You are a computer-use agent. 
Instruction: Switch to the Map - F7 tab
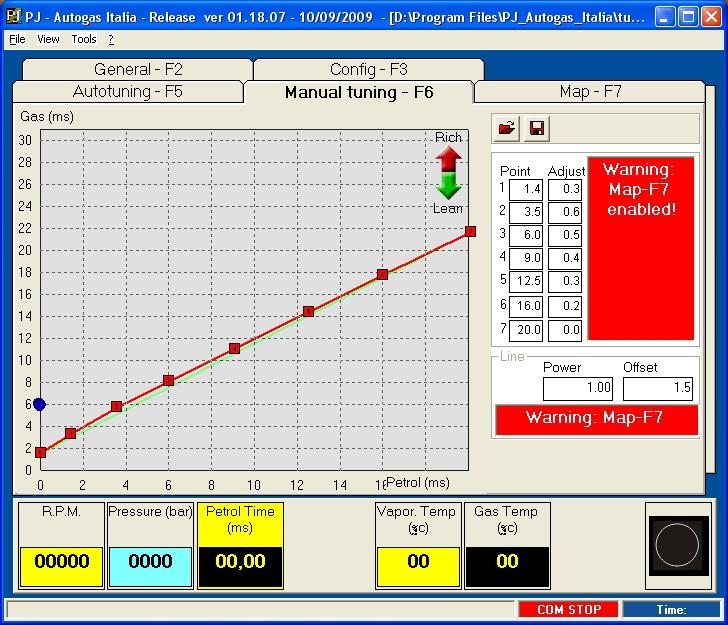coord(590,92)
